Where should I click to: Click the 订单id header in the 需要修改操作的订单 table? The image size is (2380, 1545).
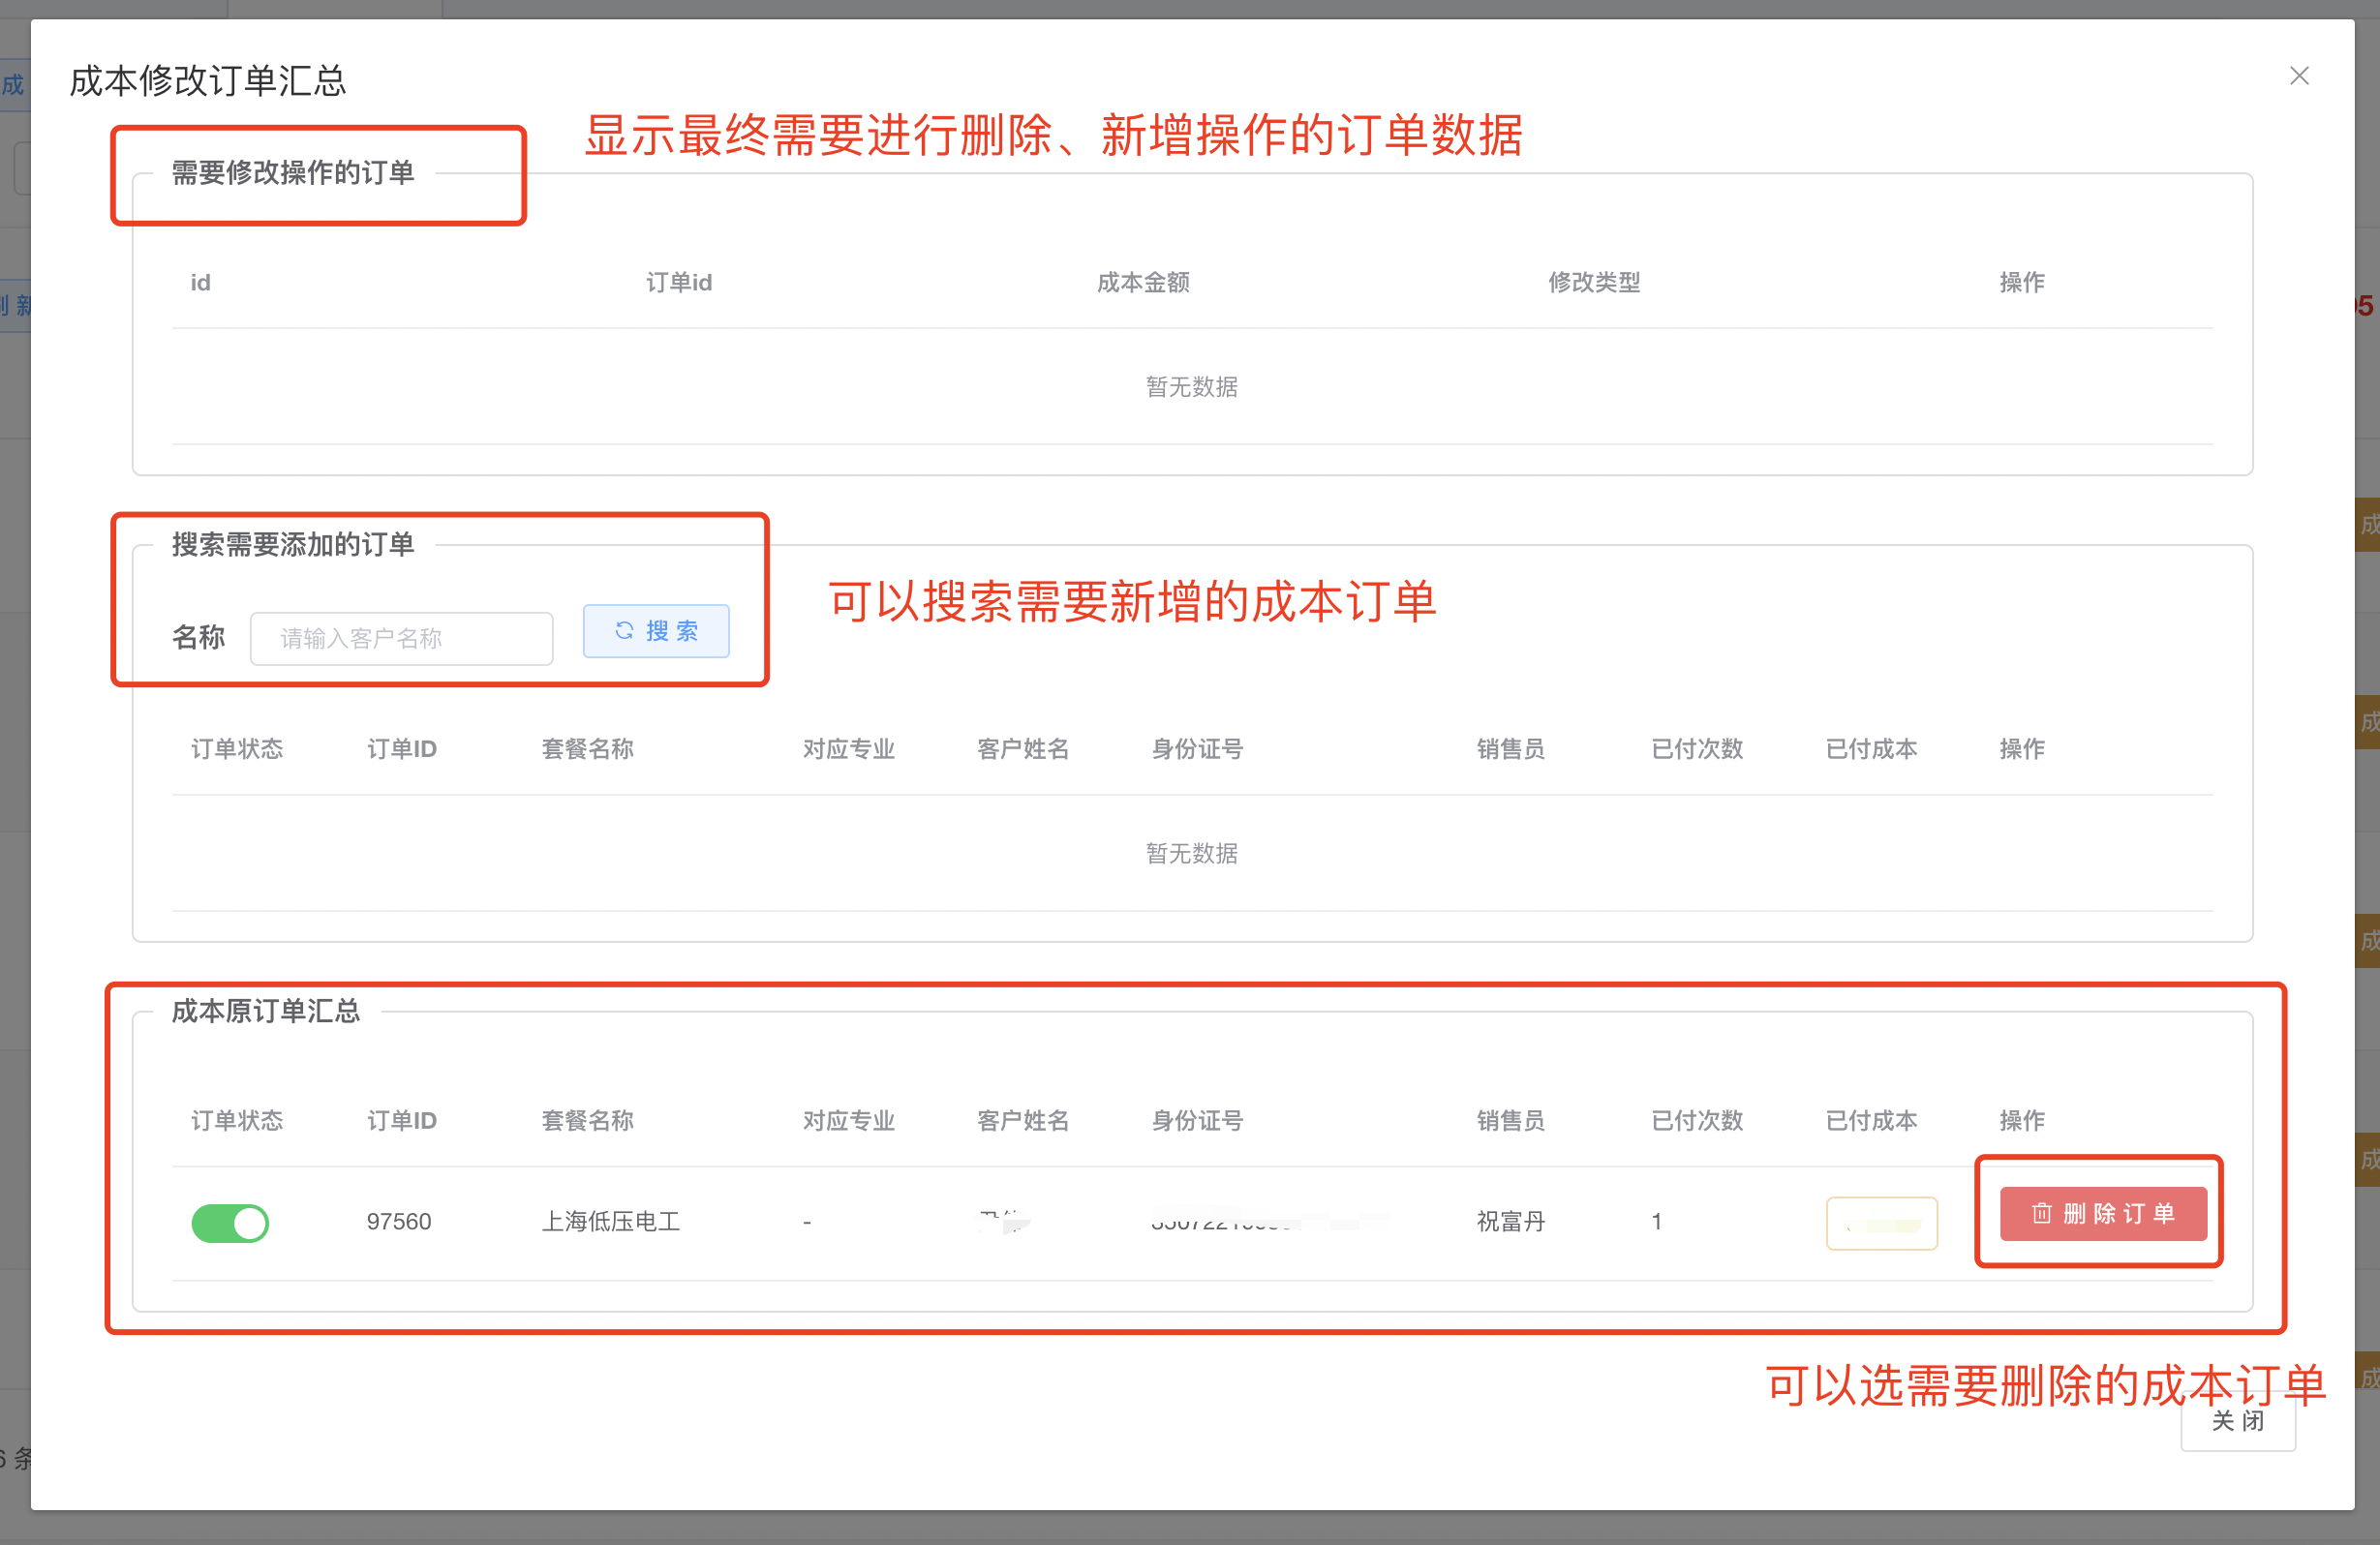click(x=679, y=283)
